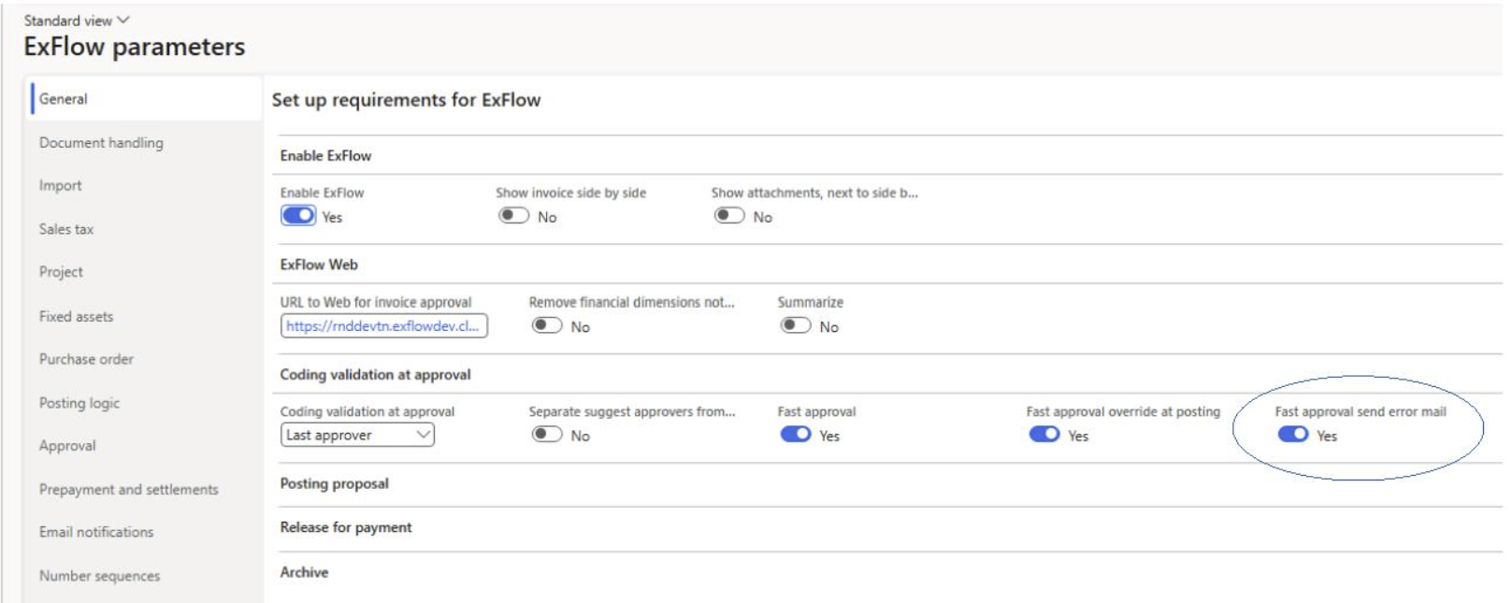Toggle Remove financial dimensions switch
Viewport: 1512px width, 603px height.
[547, 326]
